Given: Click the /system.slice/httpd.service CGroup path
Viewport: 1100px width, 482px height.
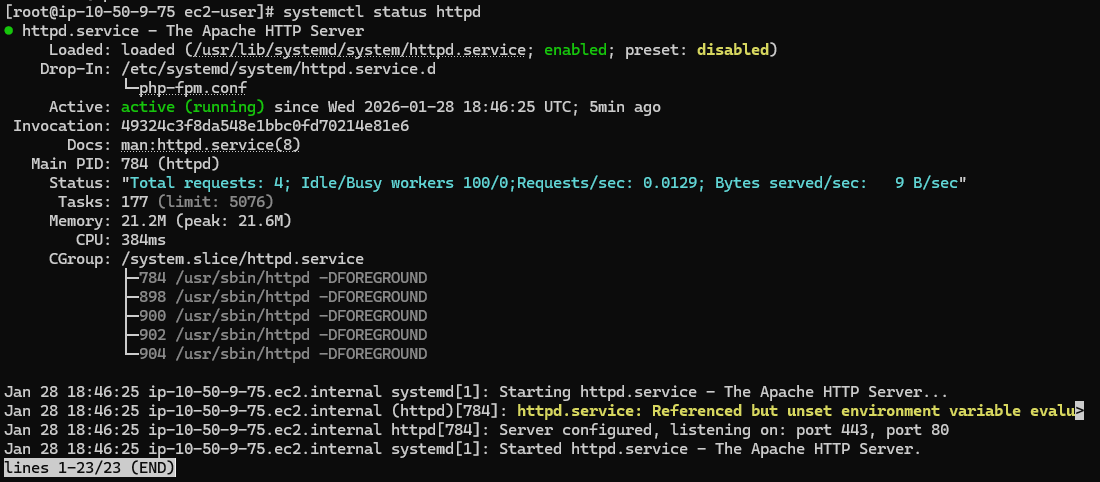Looking at the screenshot, I should [243, 259].
